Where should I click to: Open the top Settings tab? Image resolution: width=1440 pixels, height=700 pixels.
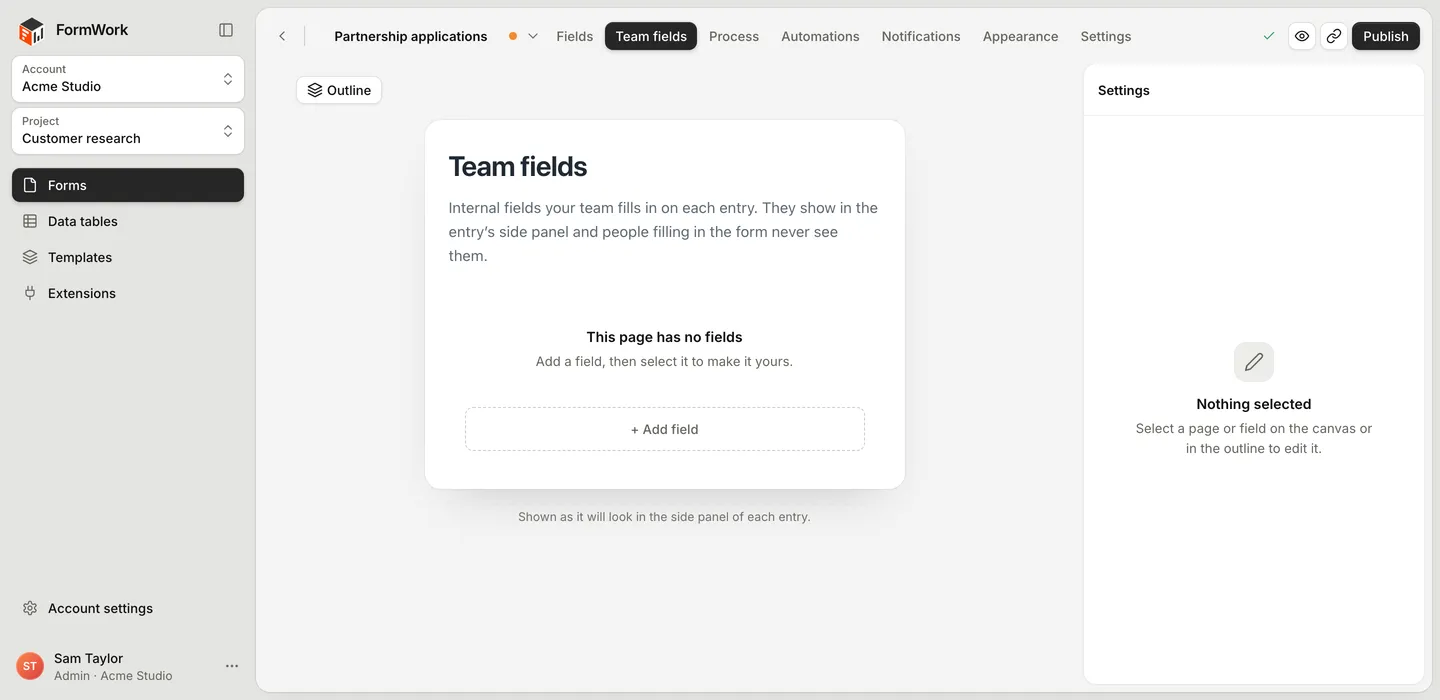[x=1106, y=36]
